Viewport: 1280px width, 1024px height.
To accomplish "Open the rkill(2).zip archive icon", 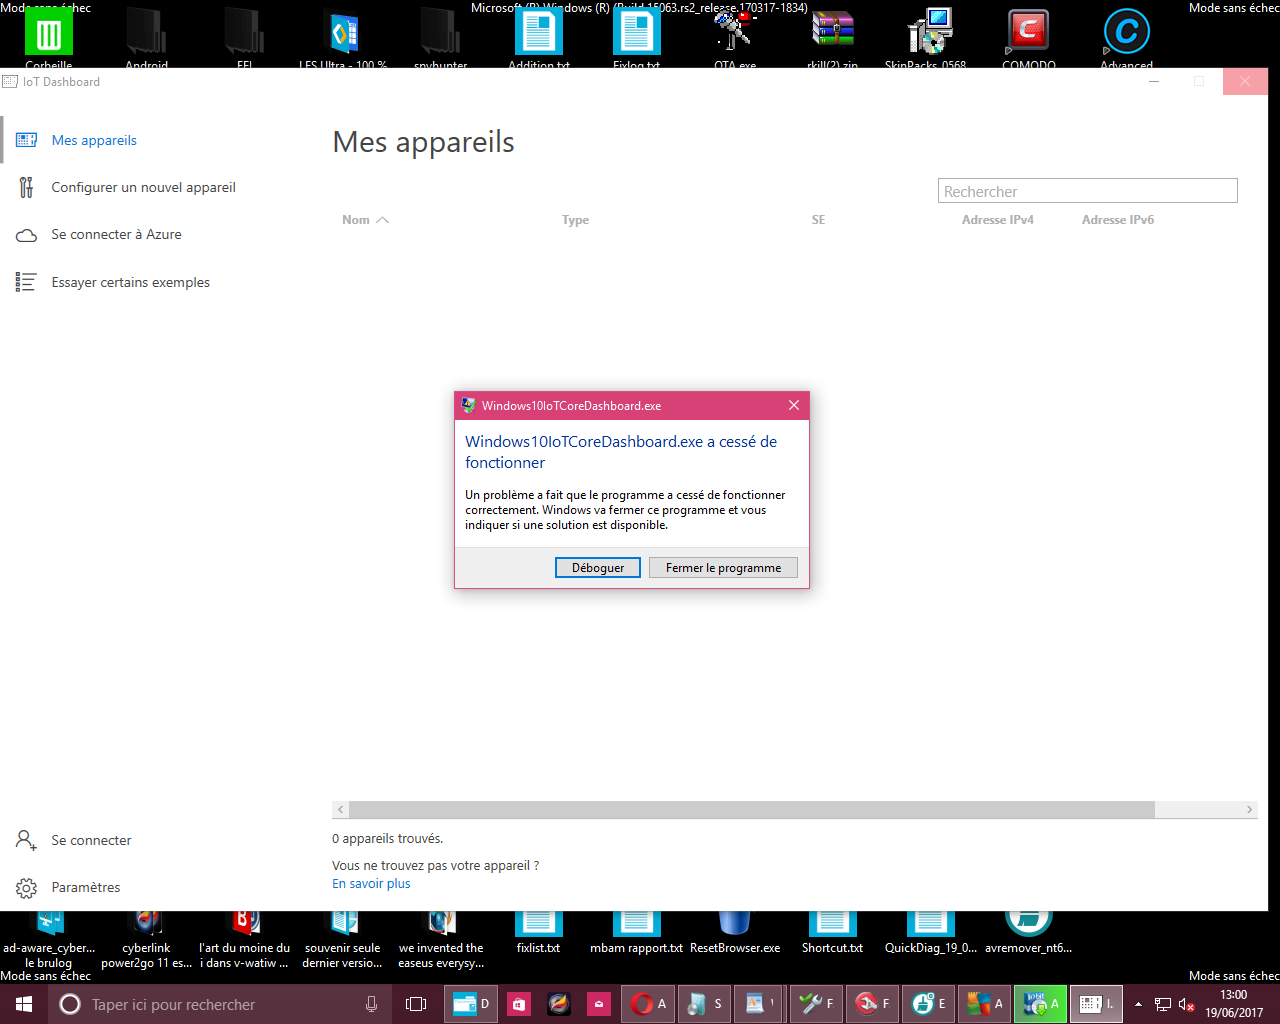I will click(832, 37).
